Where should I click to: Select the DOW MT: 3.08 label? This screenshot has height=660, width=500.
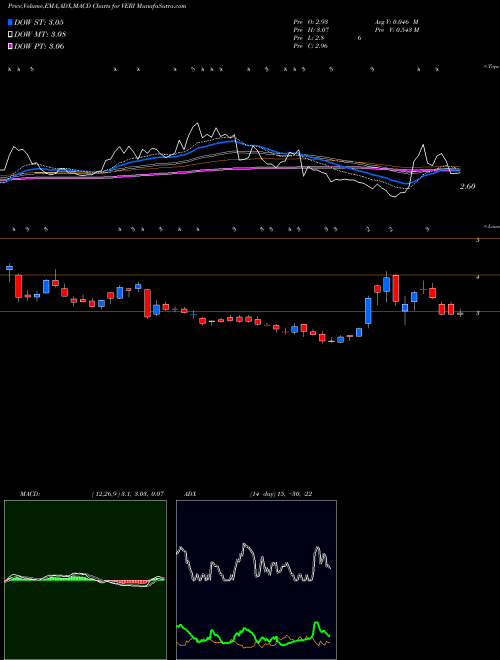pos(40,35)
